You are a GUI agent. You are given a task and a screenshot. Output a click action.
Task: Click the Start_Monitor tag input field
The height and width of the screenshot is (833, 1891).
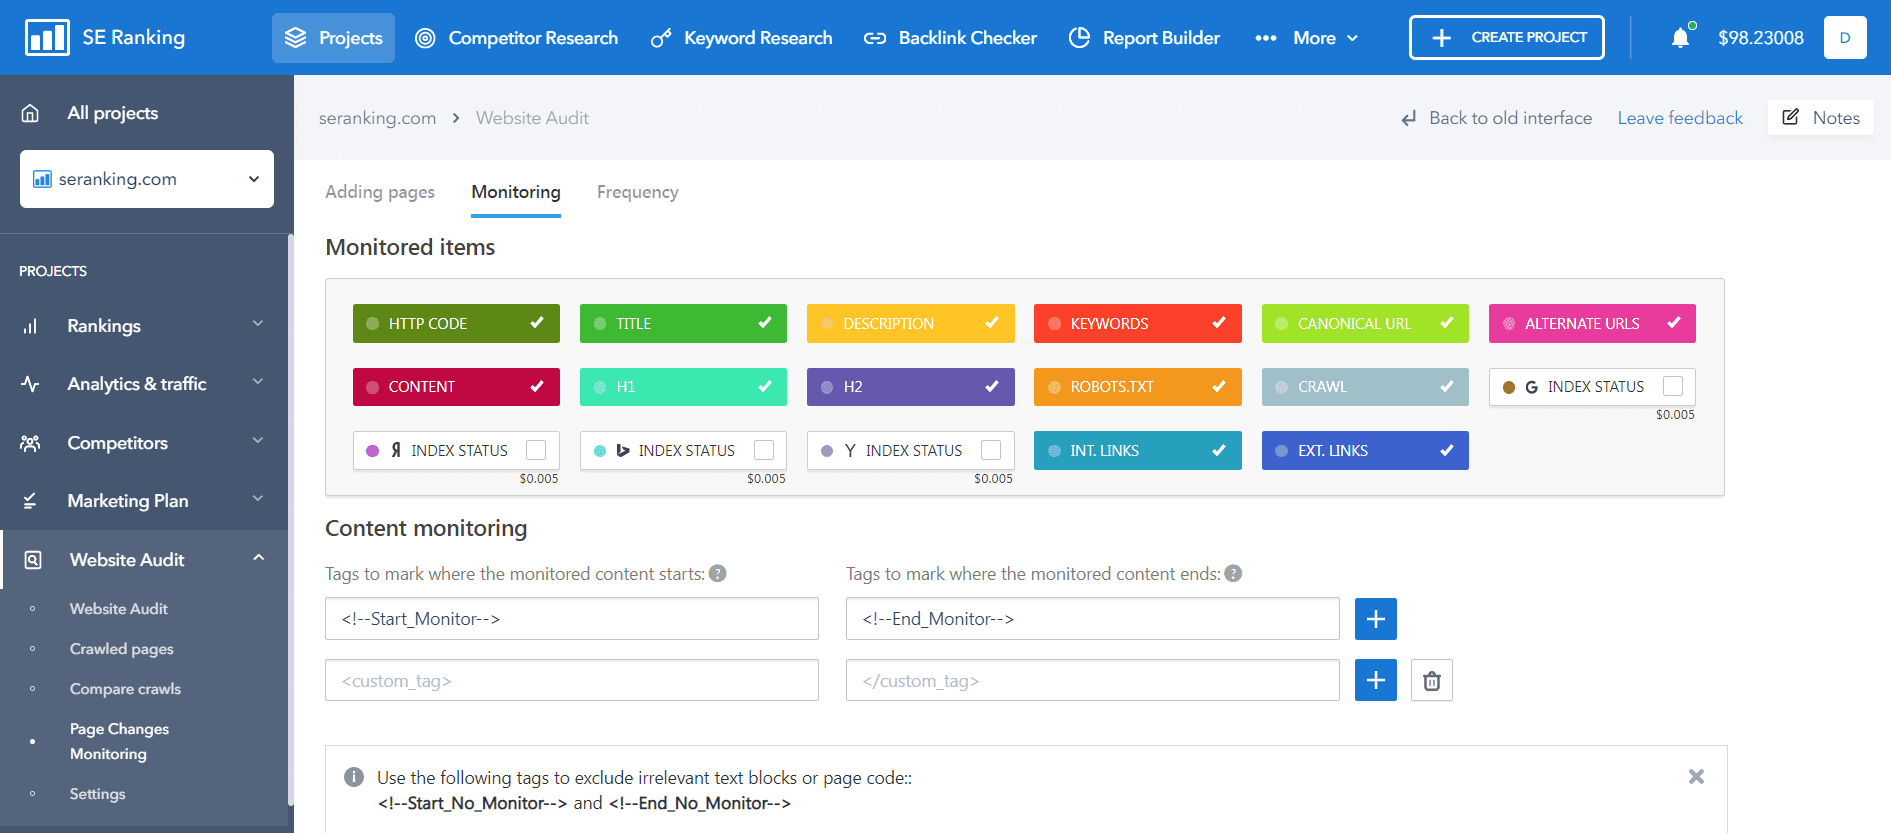pos(572,619)
